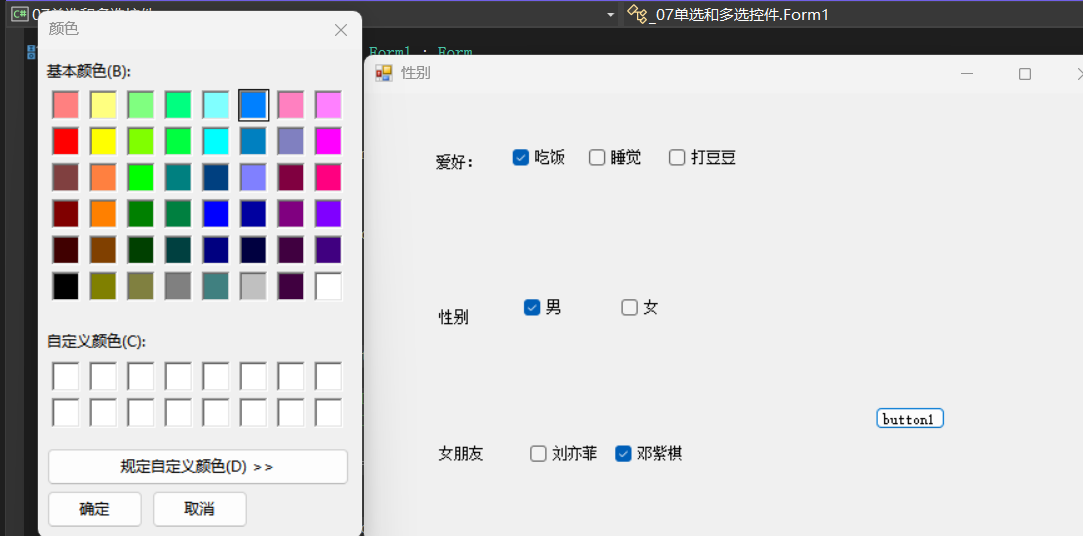This screenshot has width=1083, height=536.
Task: Close the 颜色 dialog with the X
Action: pos(341,30)
